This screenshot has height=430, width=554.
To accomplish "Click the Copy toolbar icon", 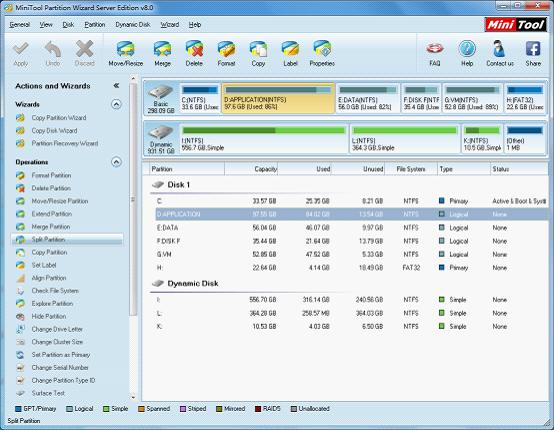I will tap(258, 53).
